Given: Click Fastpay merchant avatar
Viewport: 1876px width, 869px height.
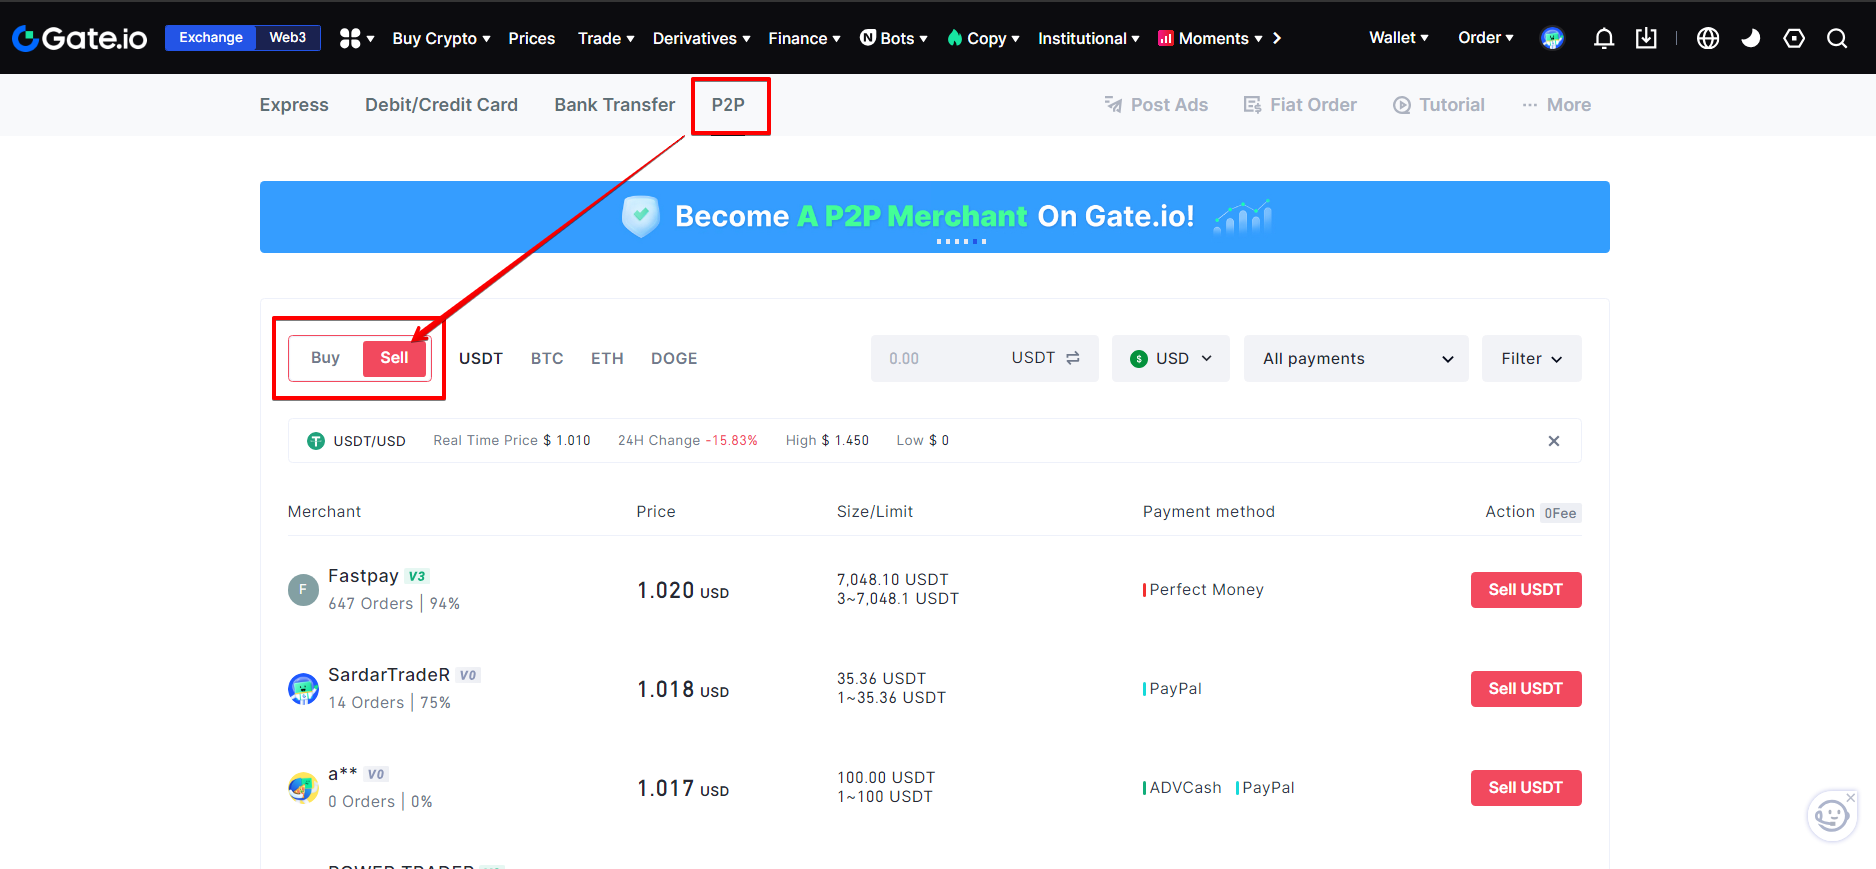Looking at the screenshot, I should (303, 590).
